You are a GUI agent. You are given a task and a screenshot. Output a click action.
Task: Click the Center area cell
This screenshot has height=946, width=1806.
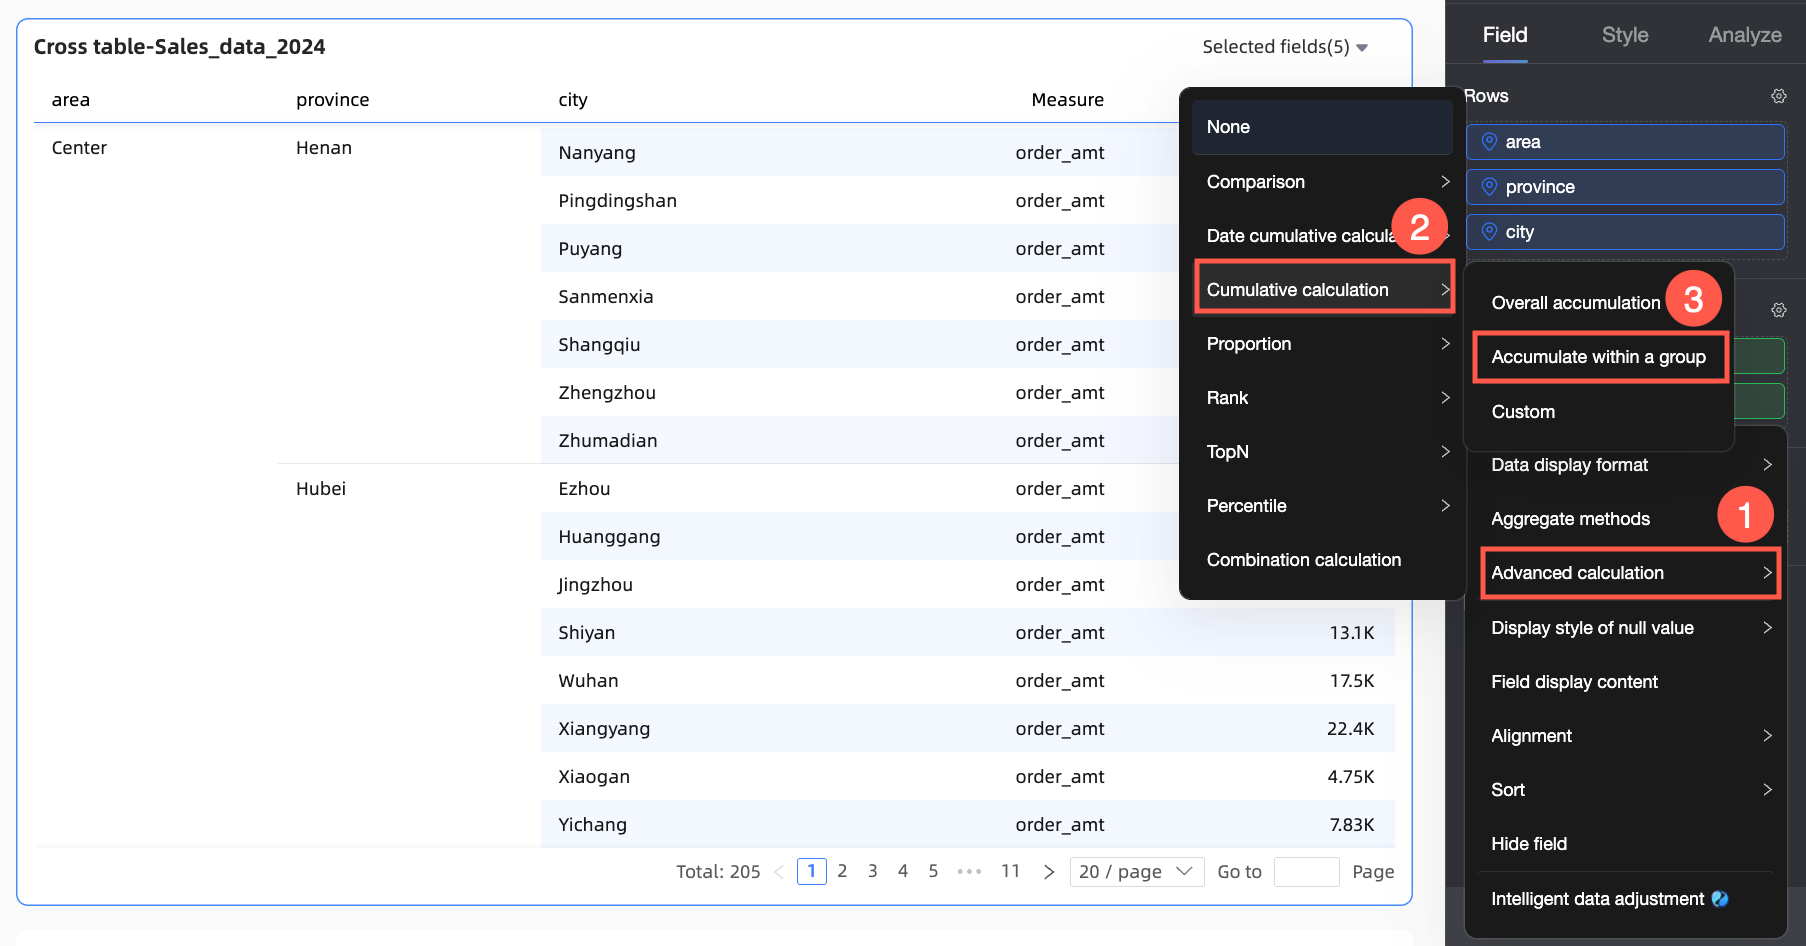tap(79, 148)
